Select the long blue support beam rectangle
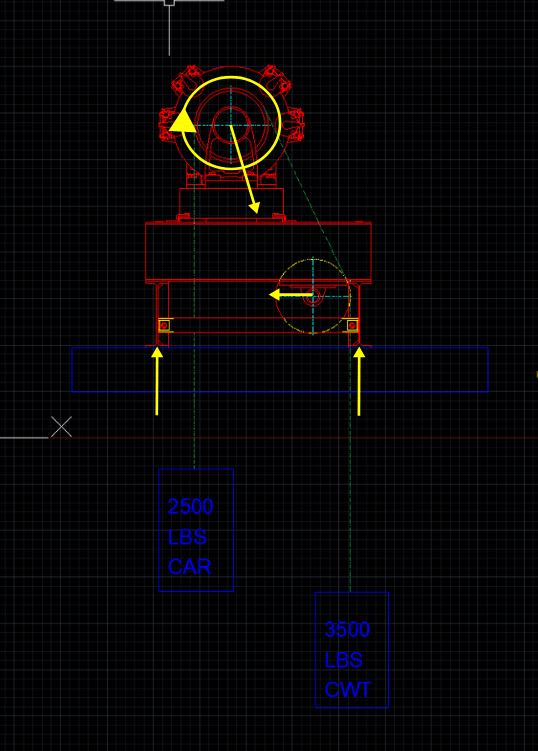This screenshot has width=538, height=751. pyautogui.click(x=280, y=369)
